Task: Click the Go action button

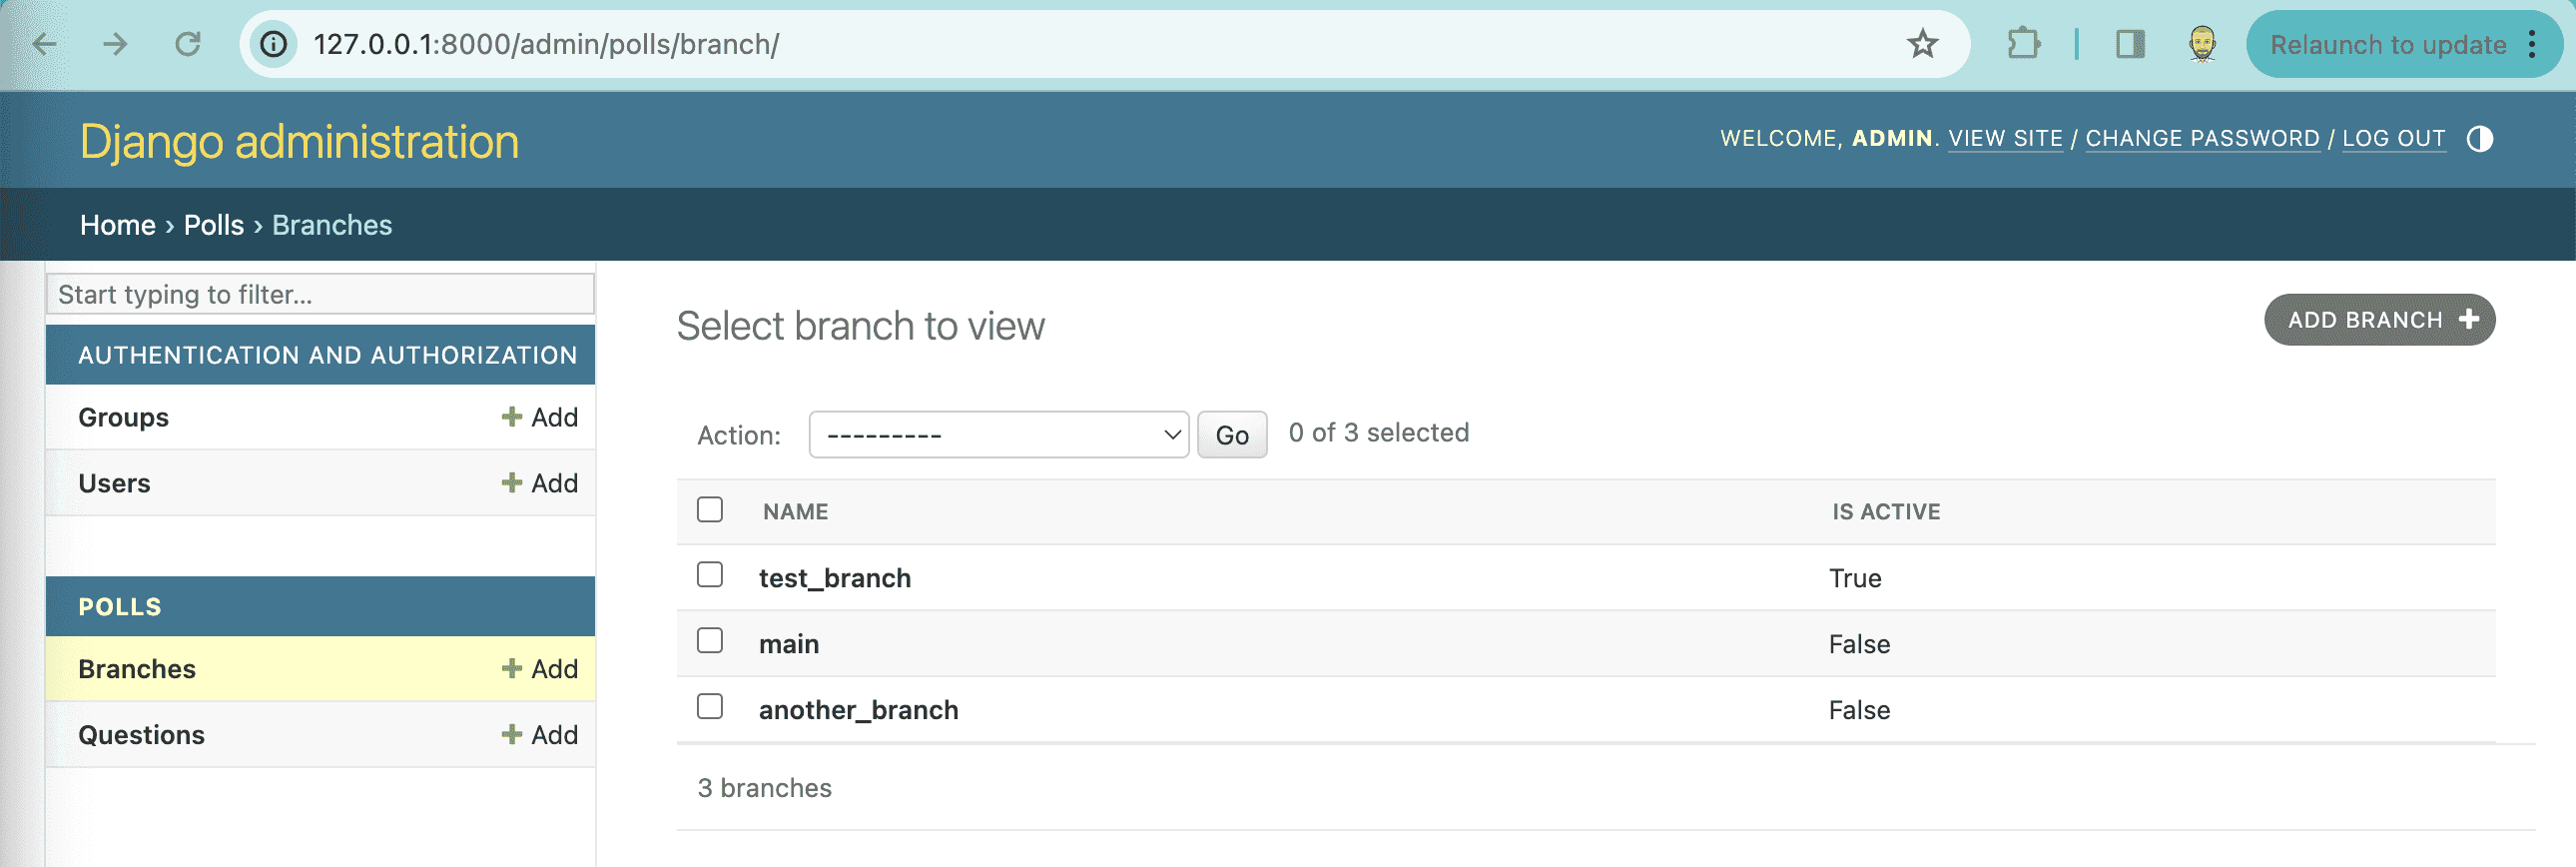Action: [x=1231, y=435]
